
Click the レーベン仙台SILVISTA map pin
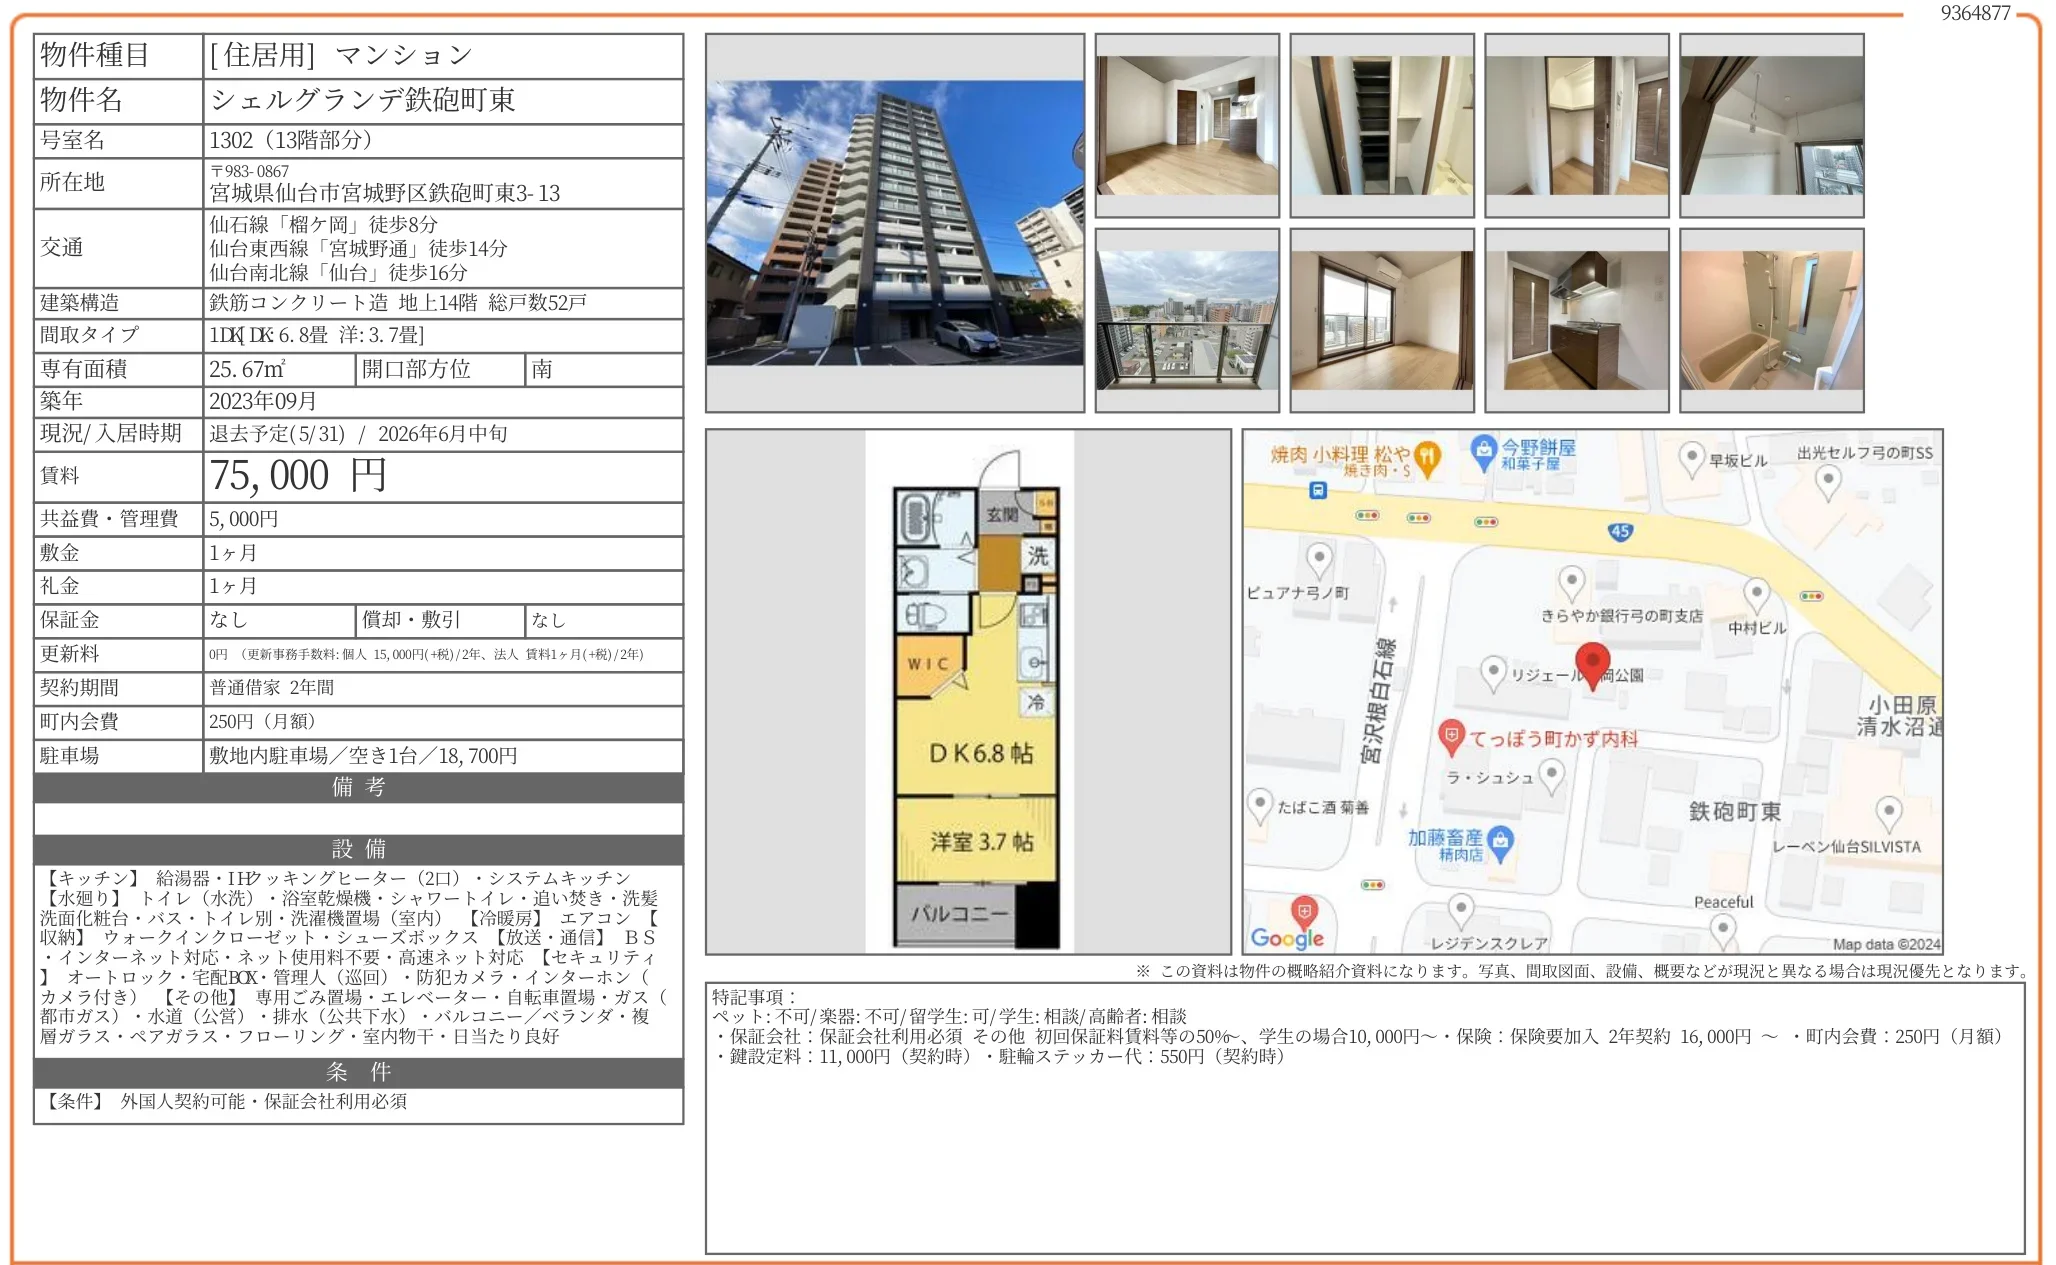[x=1889, y=813]
